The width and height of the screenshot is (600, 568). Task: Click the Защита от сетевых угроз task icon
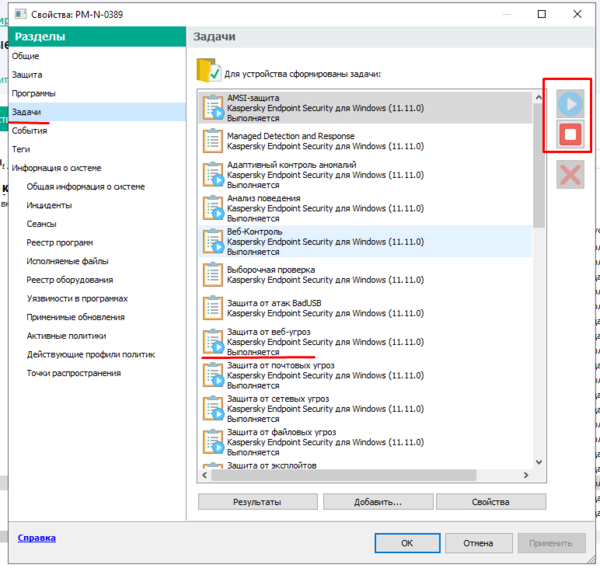click(x=213, y=408)
